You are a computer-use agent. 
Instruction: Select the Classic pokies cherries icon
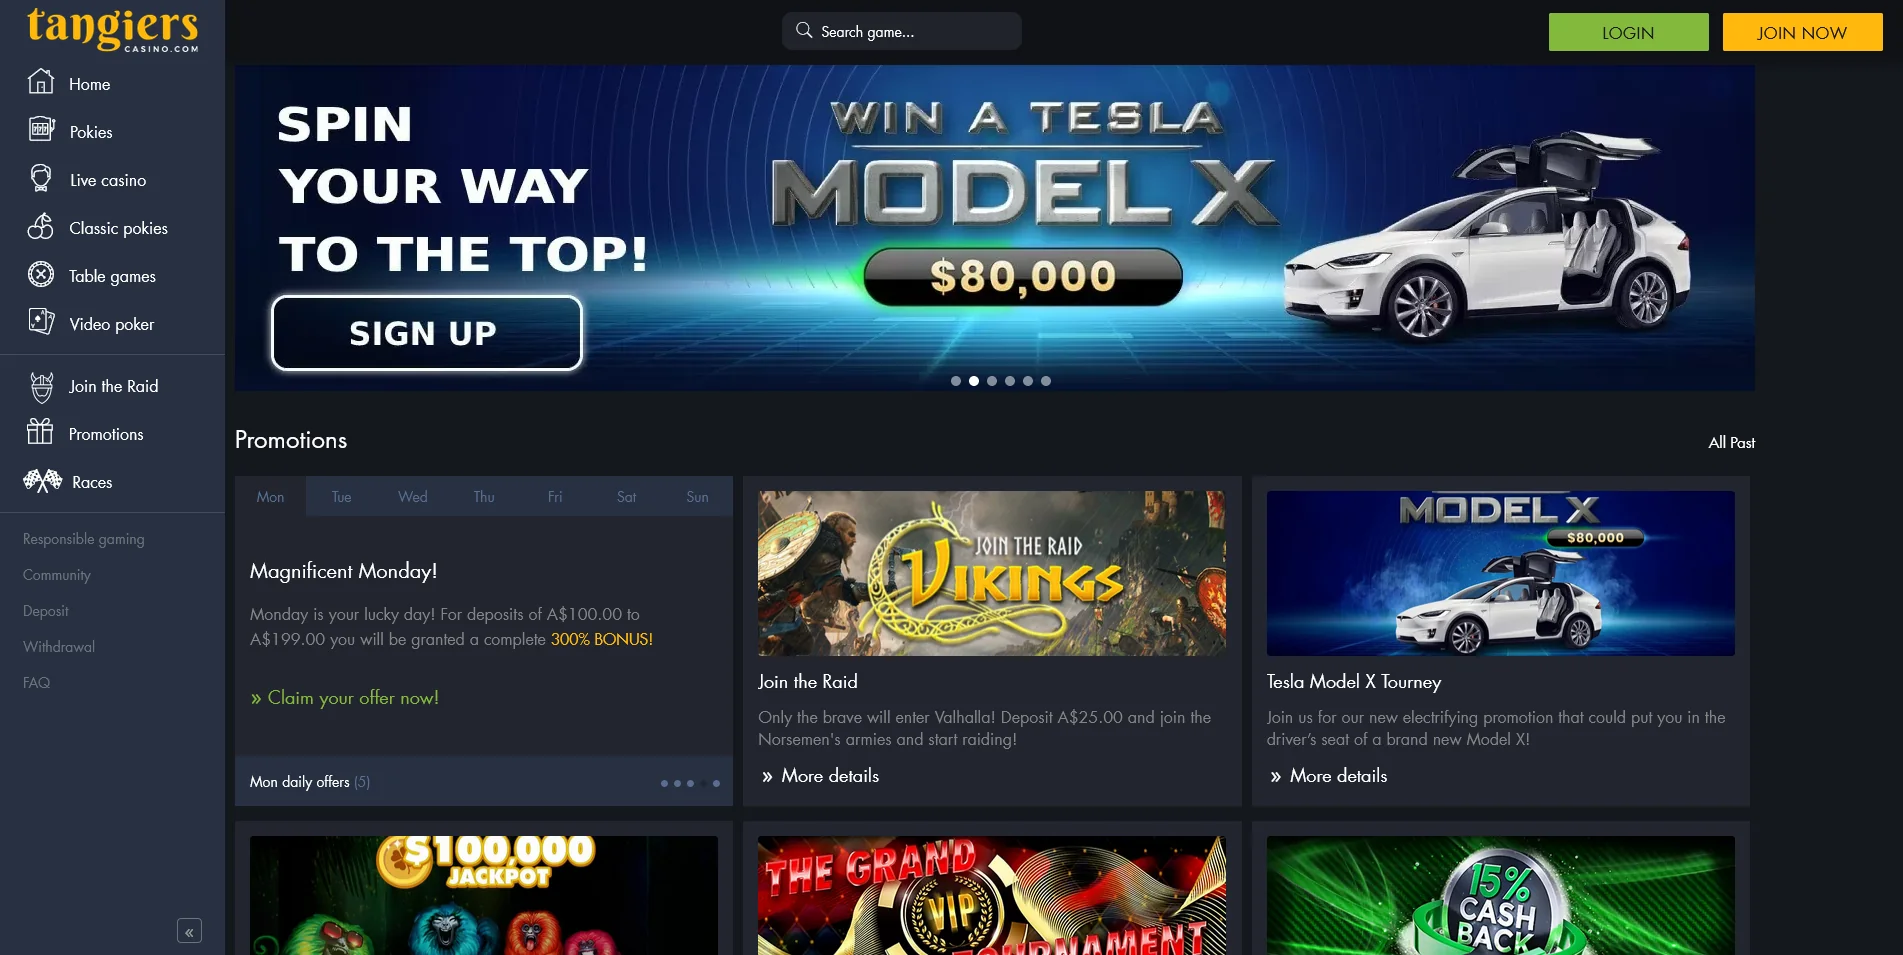pos(41,226)
